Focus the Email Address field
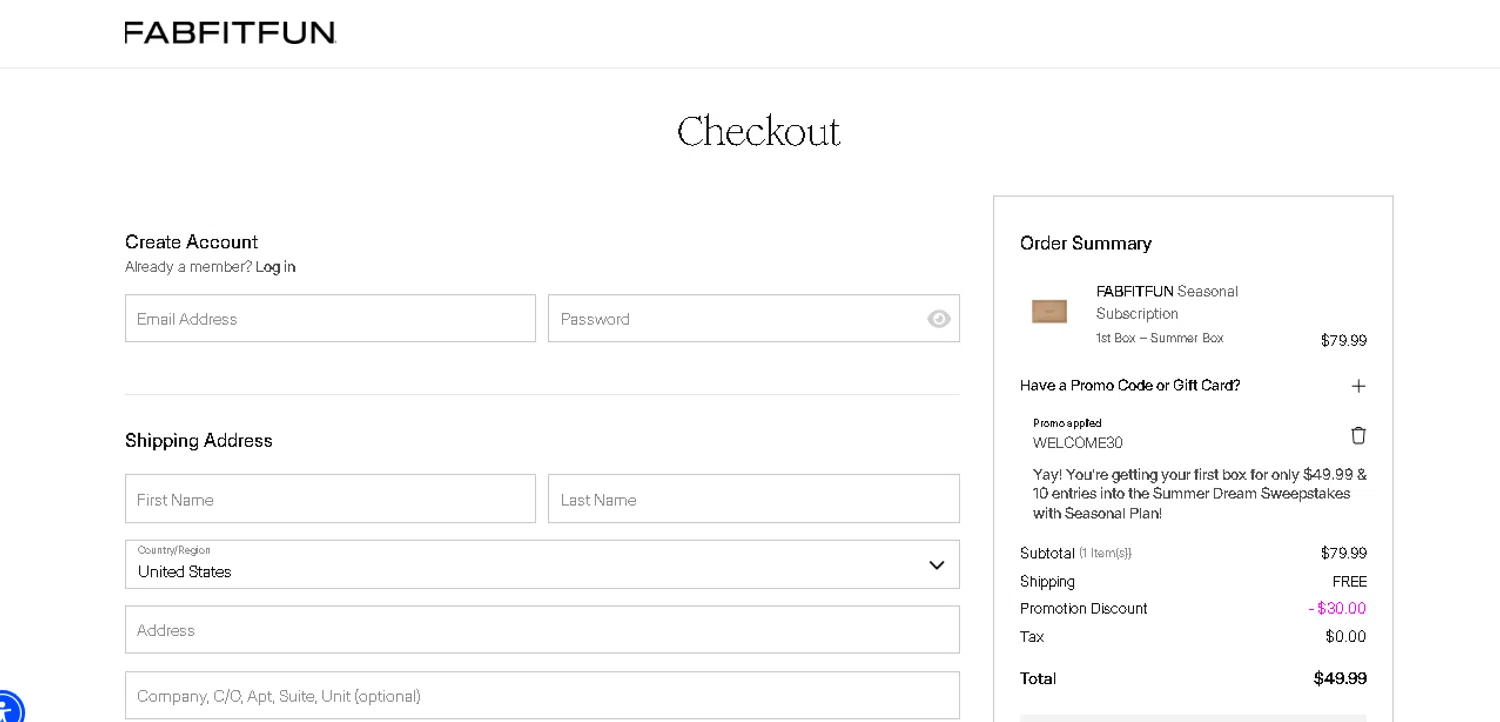The width and height of the screenshot is (1500, 722). click(330, 318)
